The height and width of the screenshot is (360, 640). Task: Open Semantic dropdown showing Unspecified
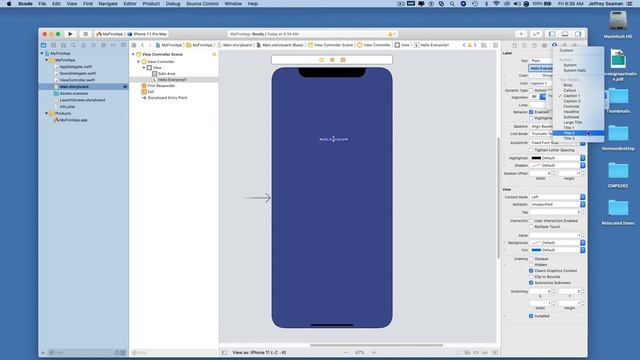tap(557, 204)
